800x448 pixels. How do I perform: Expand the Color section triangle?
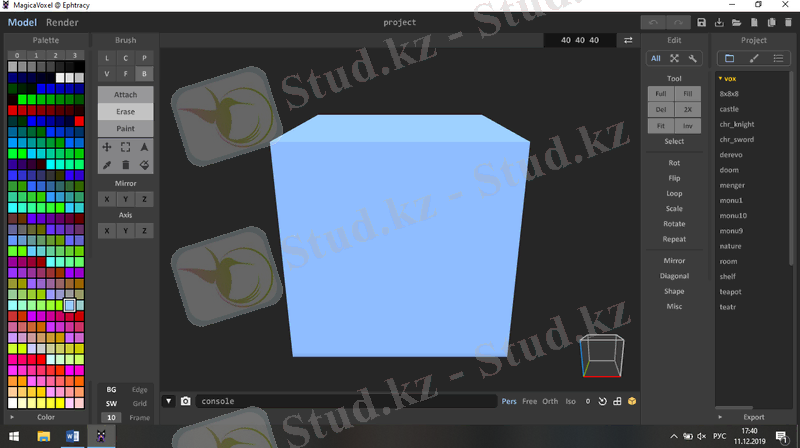pyautogui.click(x=12, y=417)
